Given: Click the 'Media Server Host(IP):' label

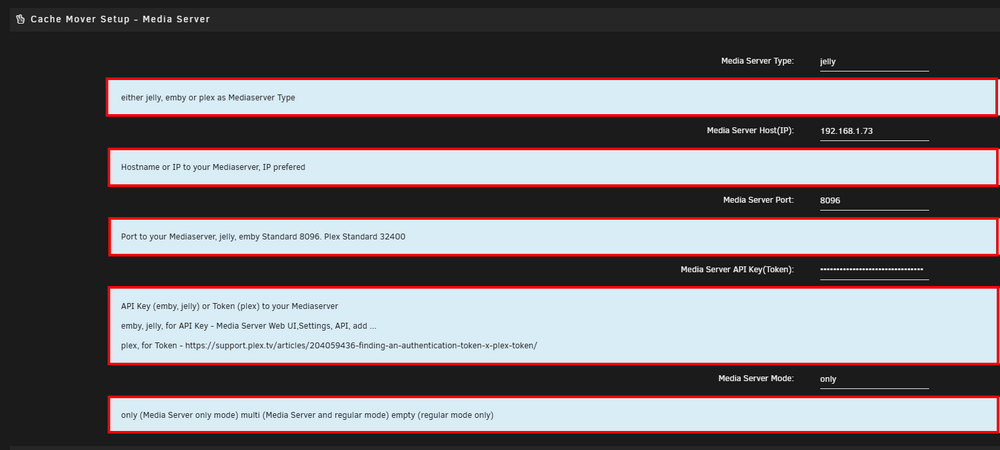Looking at the screenshot, I should point(750,131).
